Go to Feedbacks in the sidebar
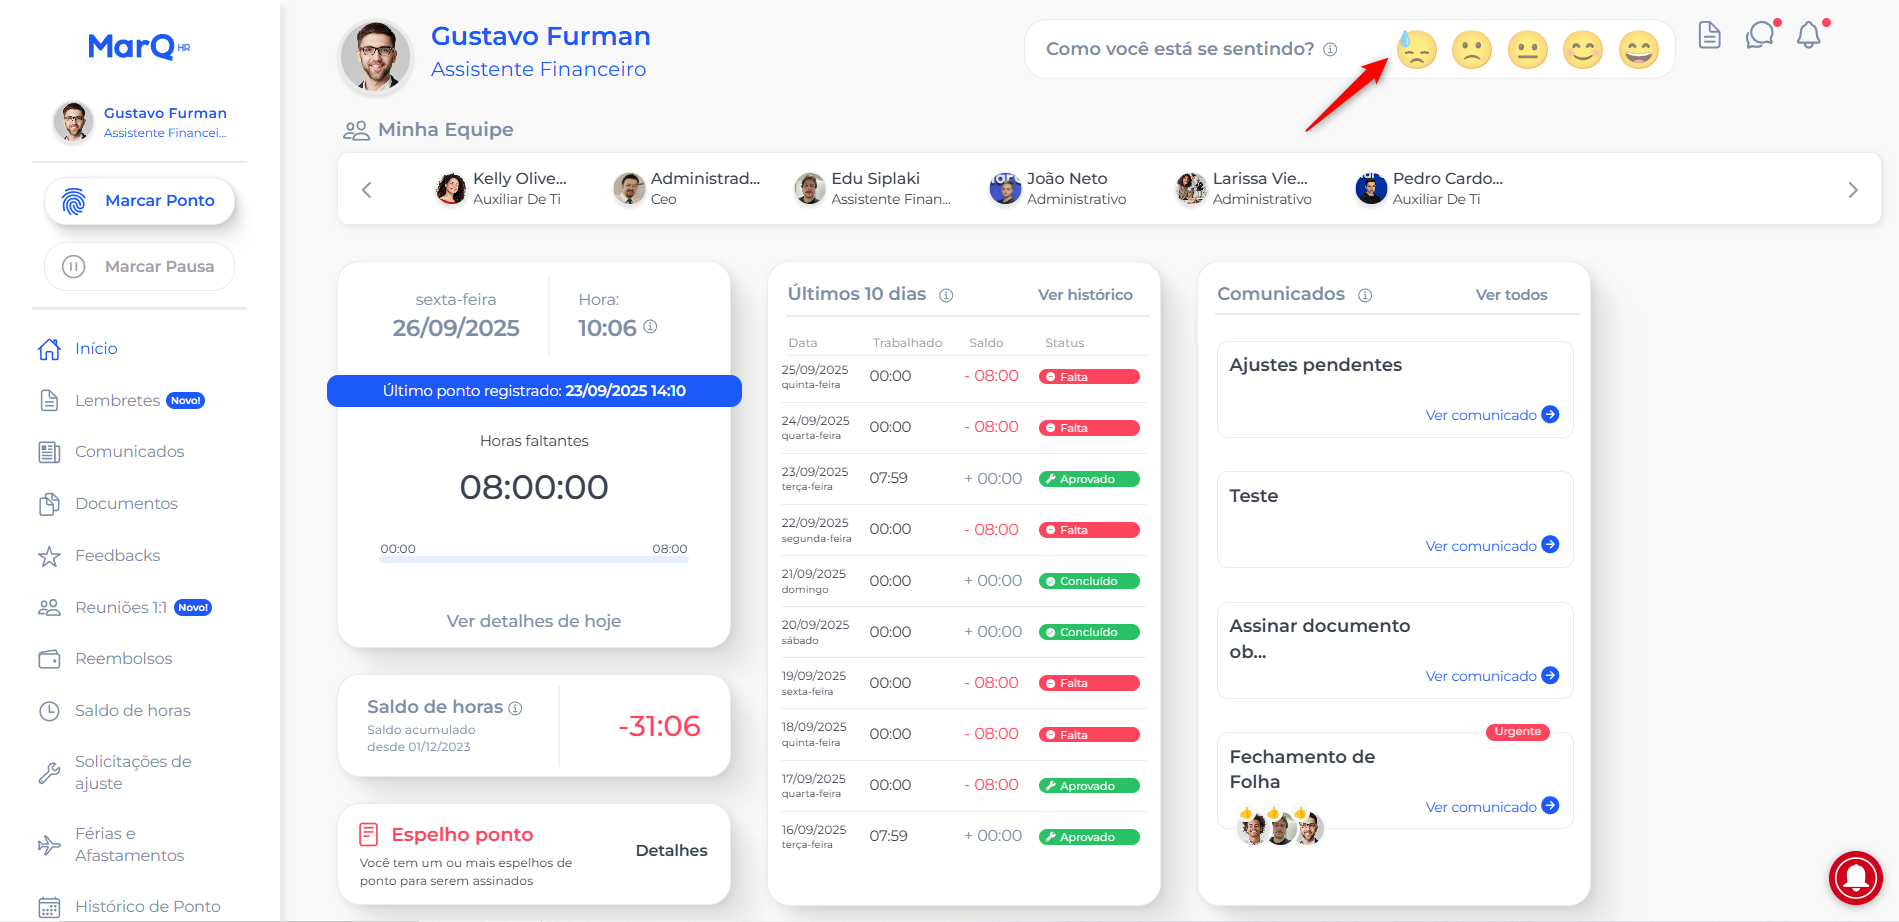Viewport: 1899px width, 922px height. [x=117, y=556]
